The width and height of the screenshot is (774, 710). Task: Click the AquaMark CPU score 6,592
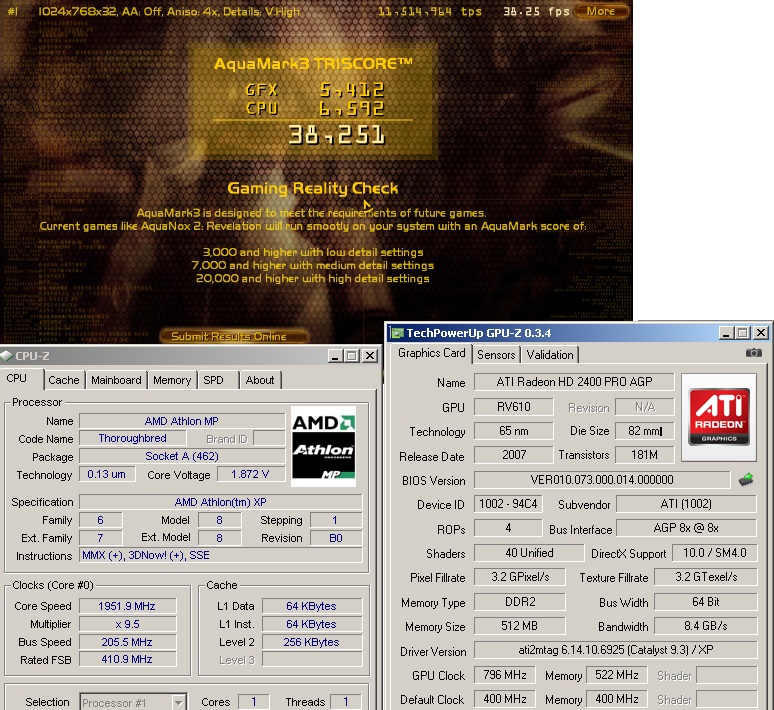(352, 109)
